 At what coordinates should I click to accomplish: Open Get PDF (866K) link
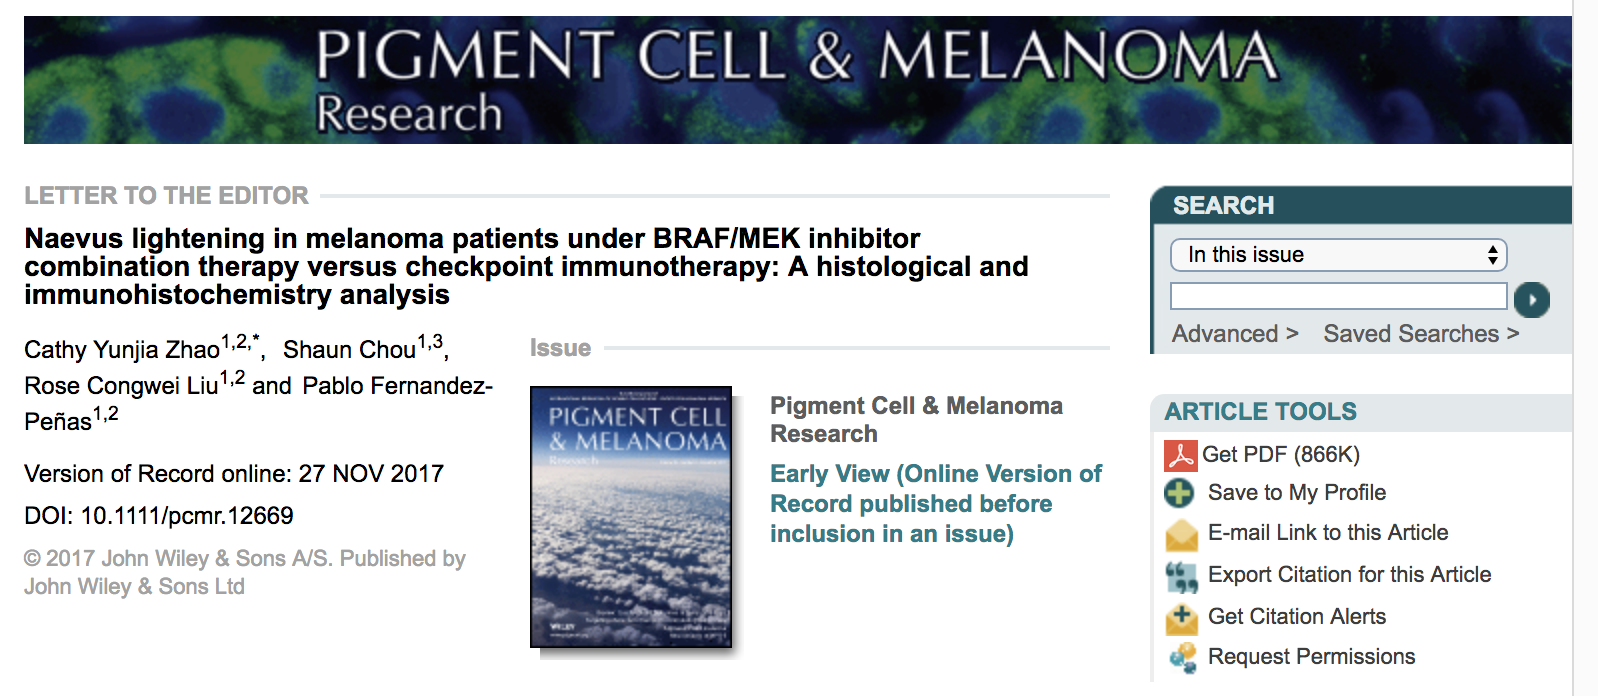1281,455
